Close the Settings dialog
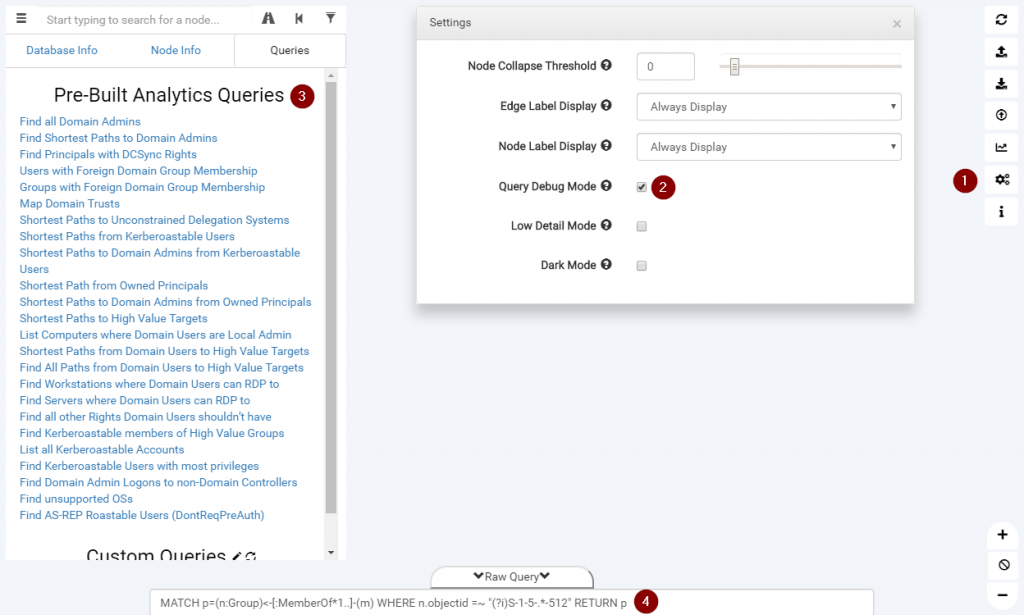Image resolution: width=1024 pixels, height=615 pixels. pyautogui.click(x=897, y=24)
